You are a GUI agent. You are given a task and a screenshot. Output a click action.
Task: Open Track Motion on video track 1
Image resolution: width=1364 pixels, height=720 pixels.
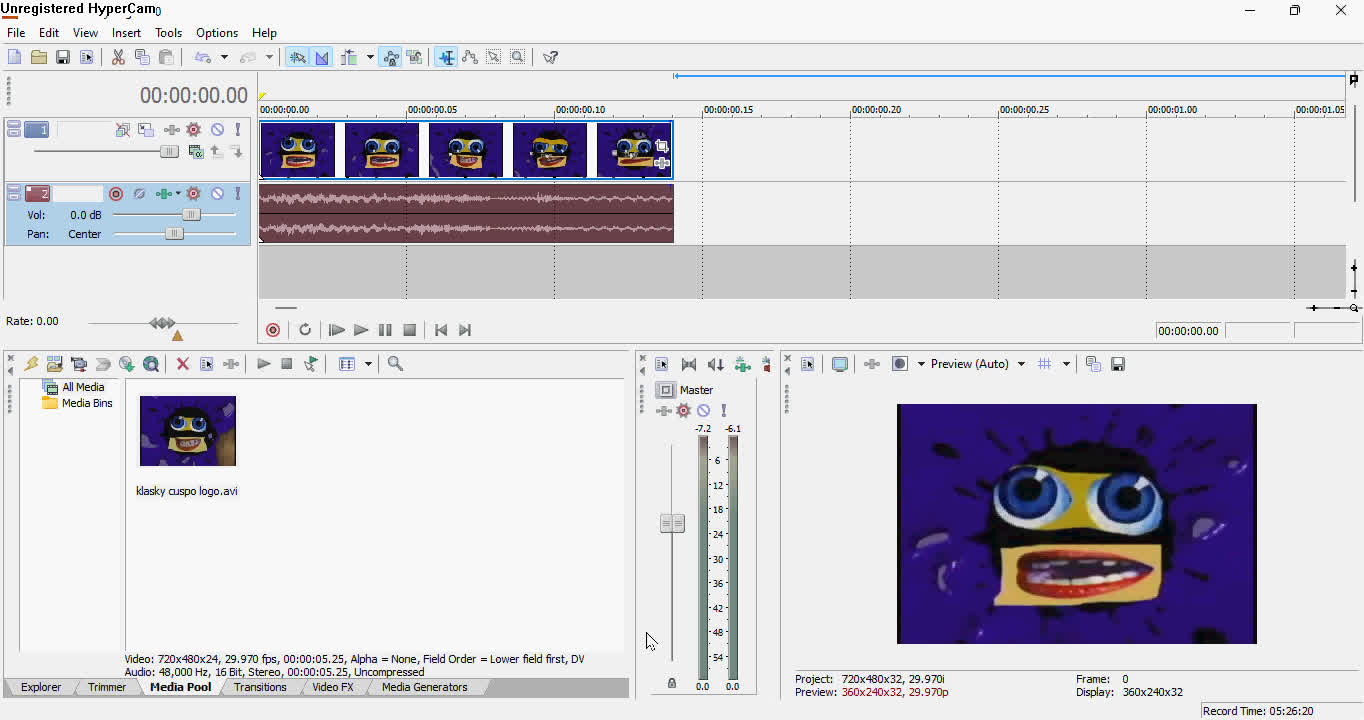point(146,130)
